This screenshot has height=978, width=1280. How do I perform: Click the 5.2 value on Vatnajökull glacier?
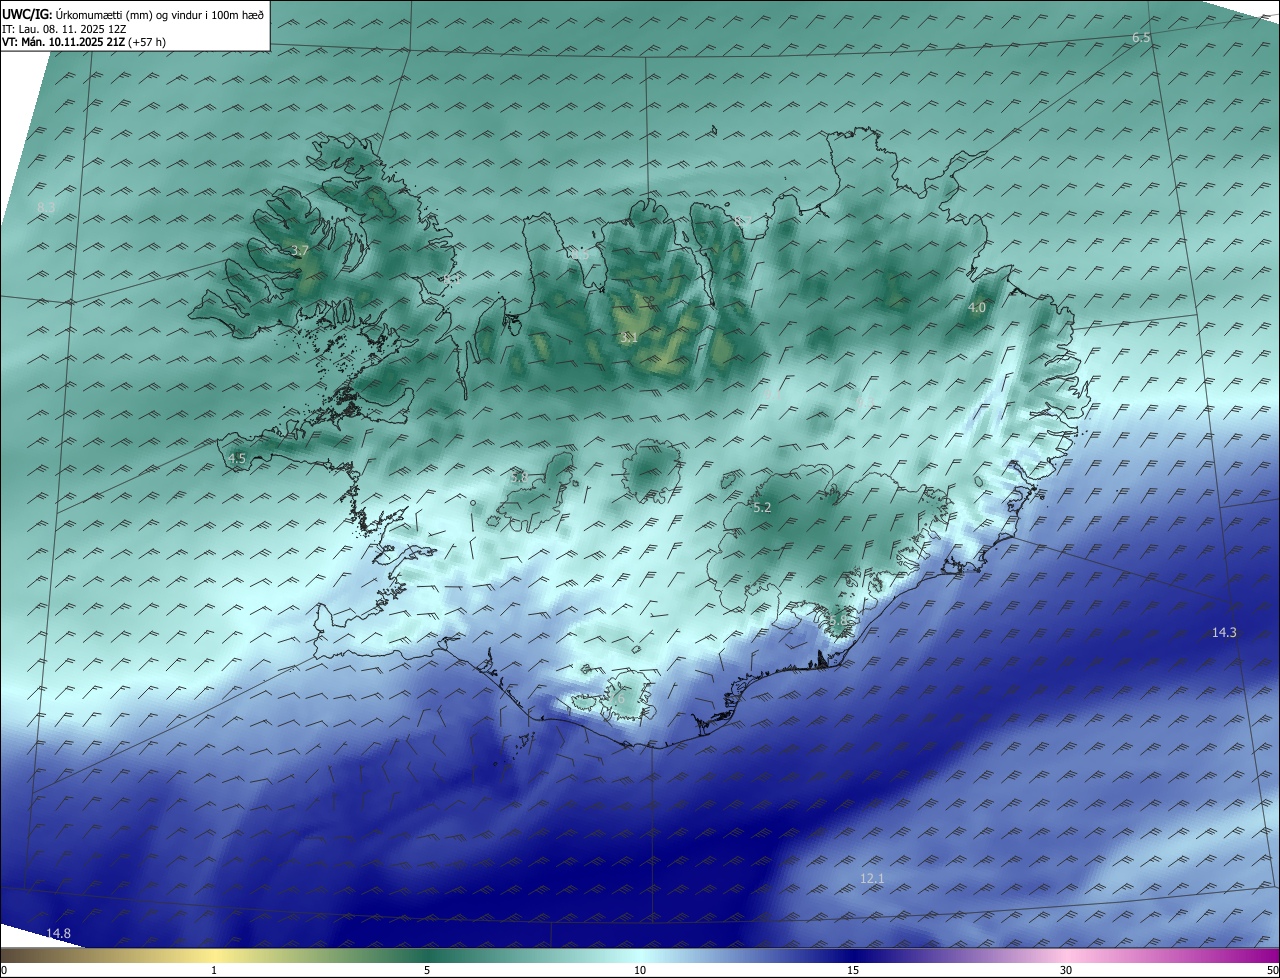pos(762,508)
